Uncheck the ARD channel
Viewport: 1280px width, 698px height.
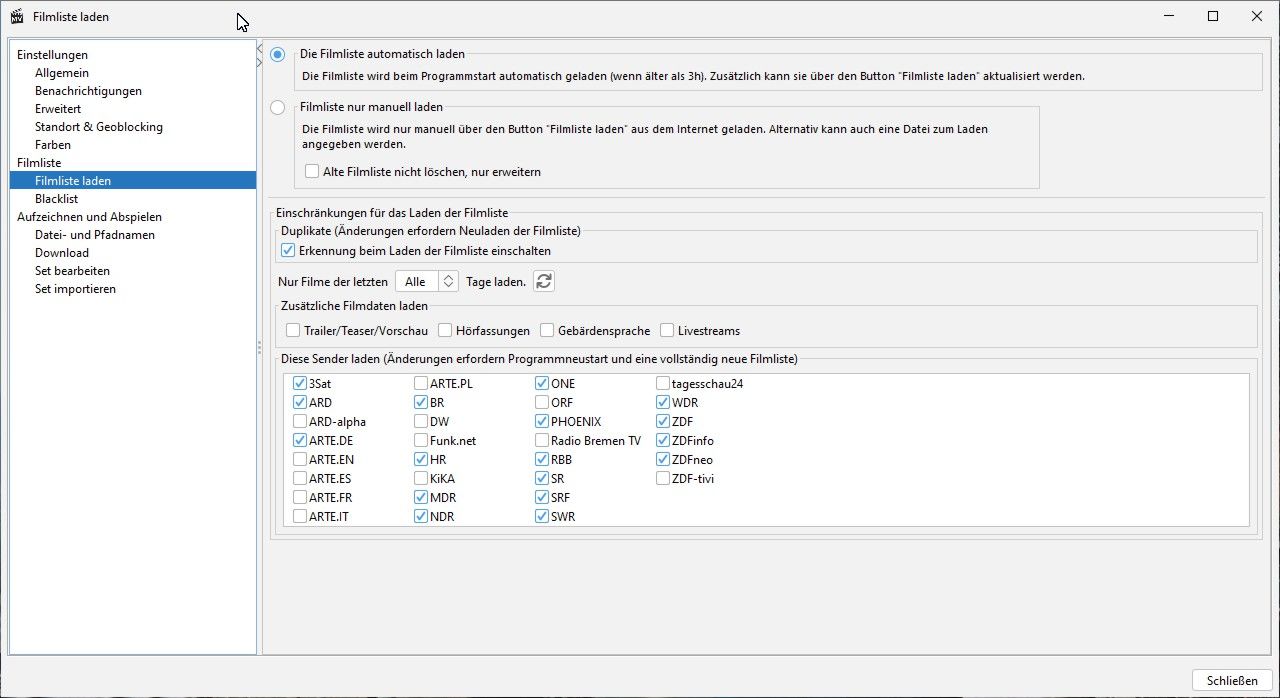click(300, 402)
